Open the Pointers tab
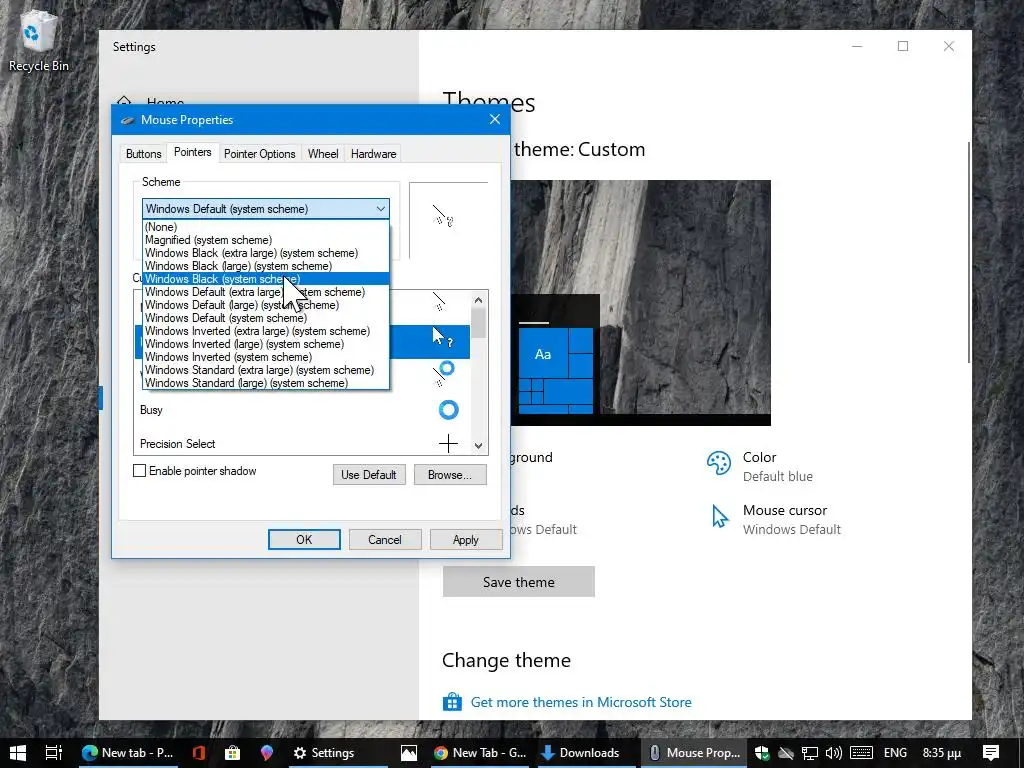1024x768 pixels. (x=193, y=152)
